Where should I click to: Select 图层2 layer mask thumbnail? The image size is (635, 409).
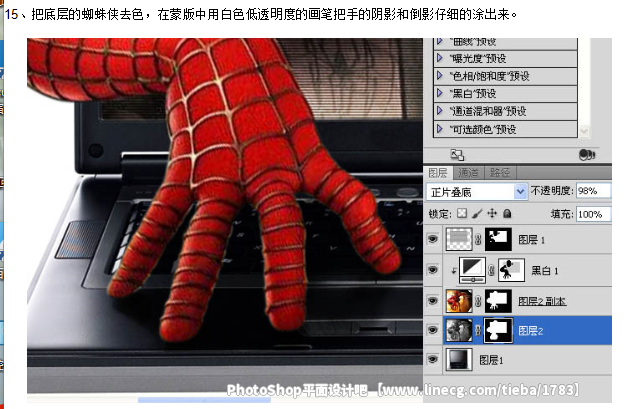click(x=498, y=330)
